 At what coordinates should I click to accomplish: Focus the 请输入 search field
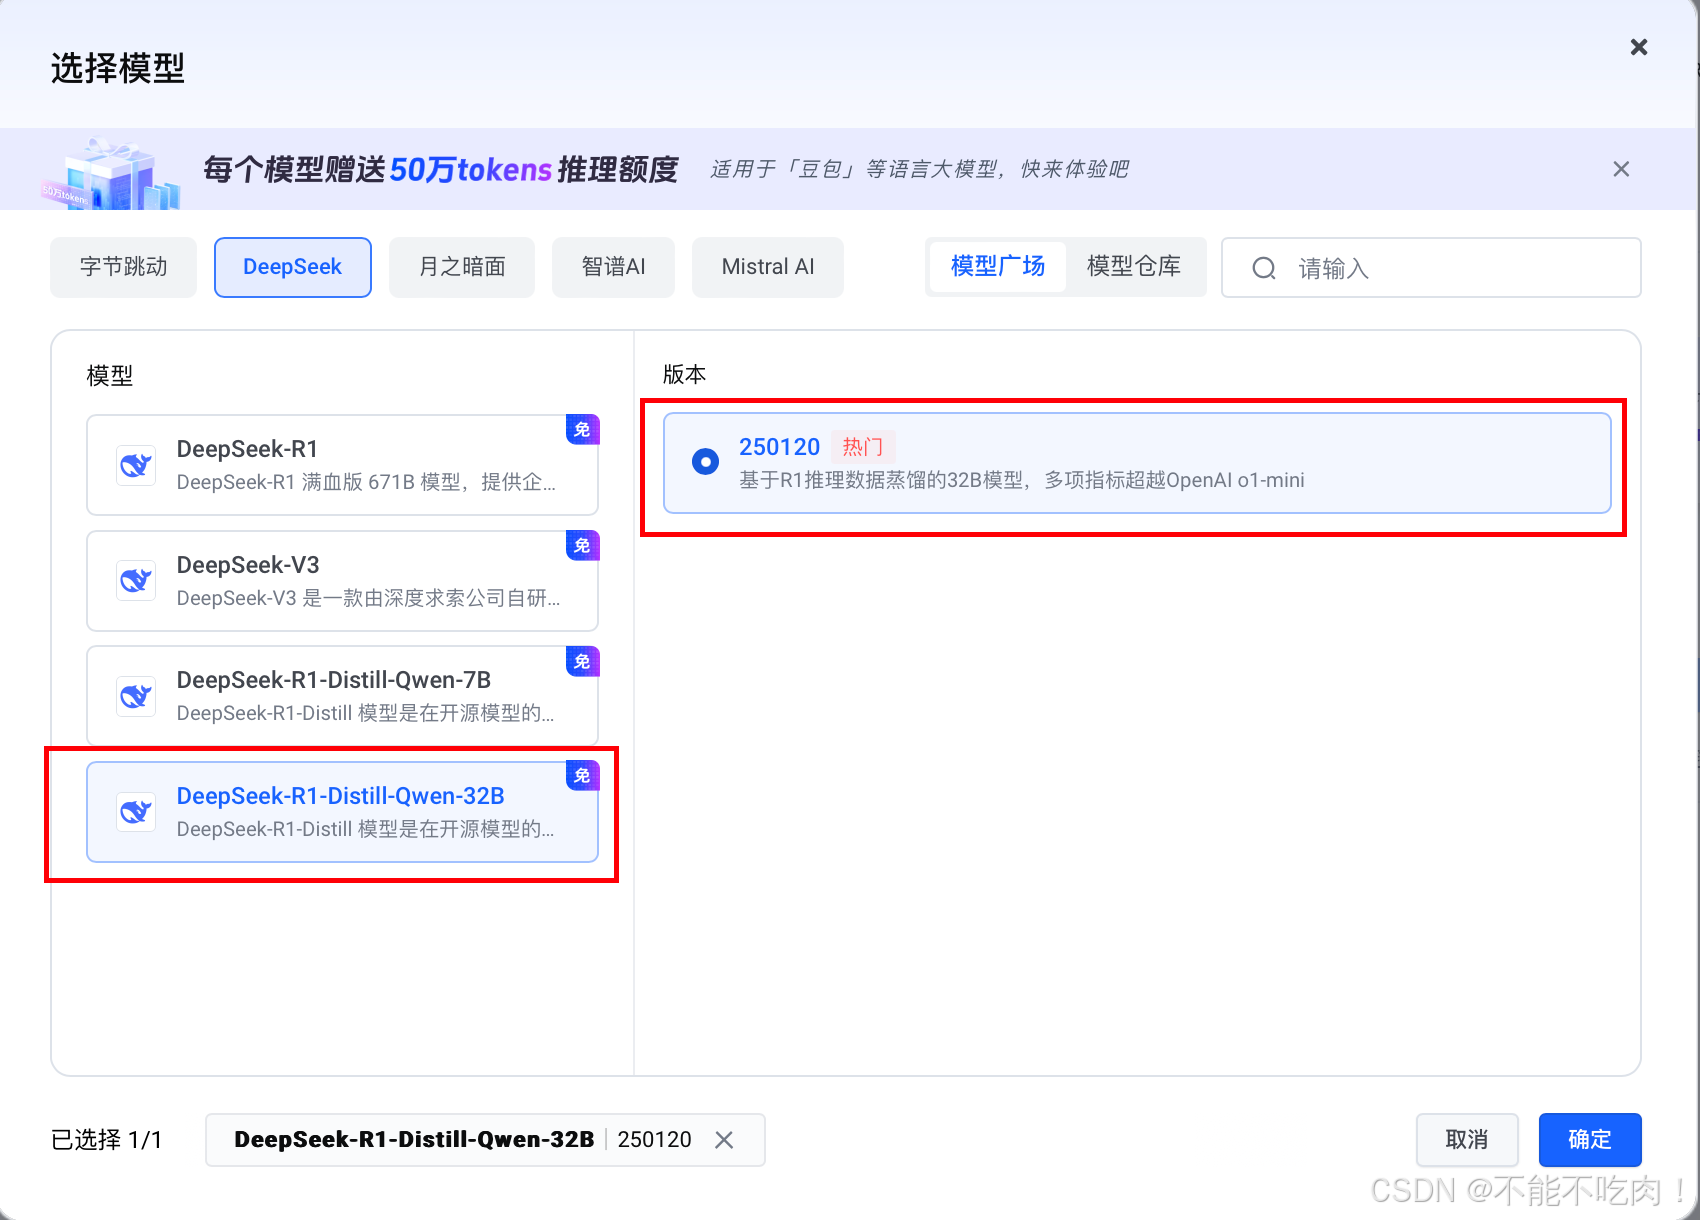click(x=1431, y=268)
